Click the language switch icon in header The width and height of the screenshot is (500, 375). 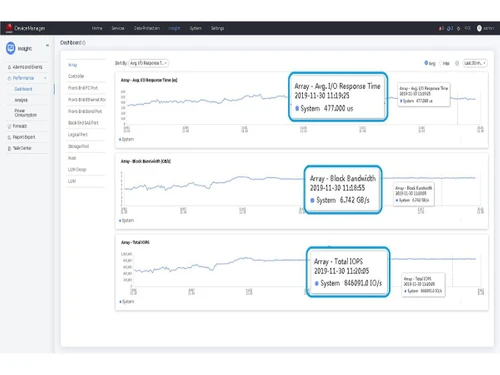click(x=468, y=28)
